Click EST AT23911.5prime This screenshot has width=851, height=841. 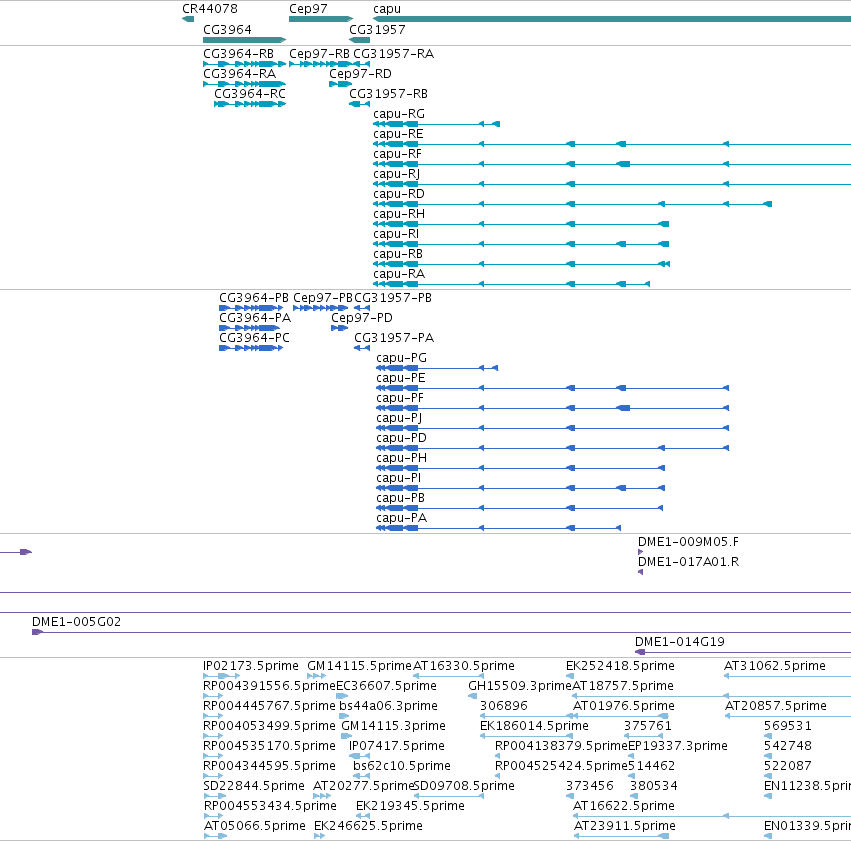(x=621, y=837)
